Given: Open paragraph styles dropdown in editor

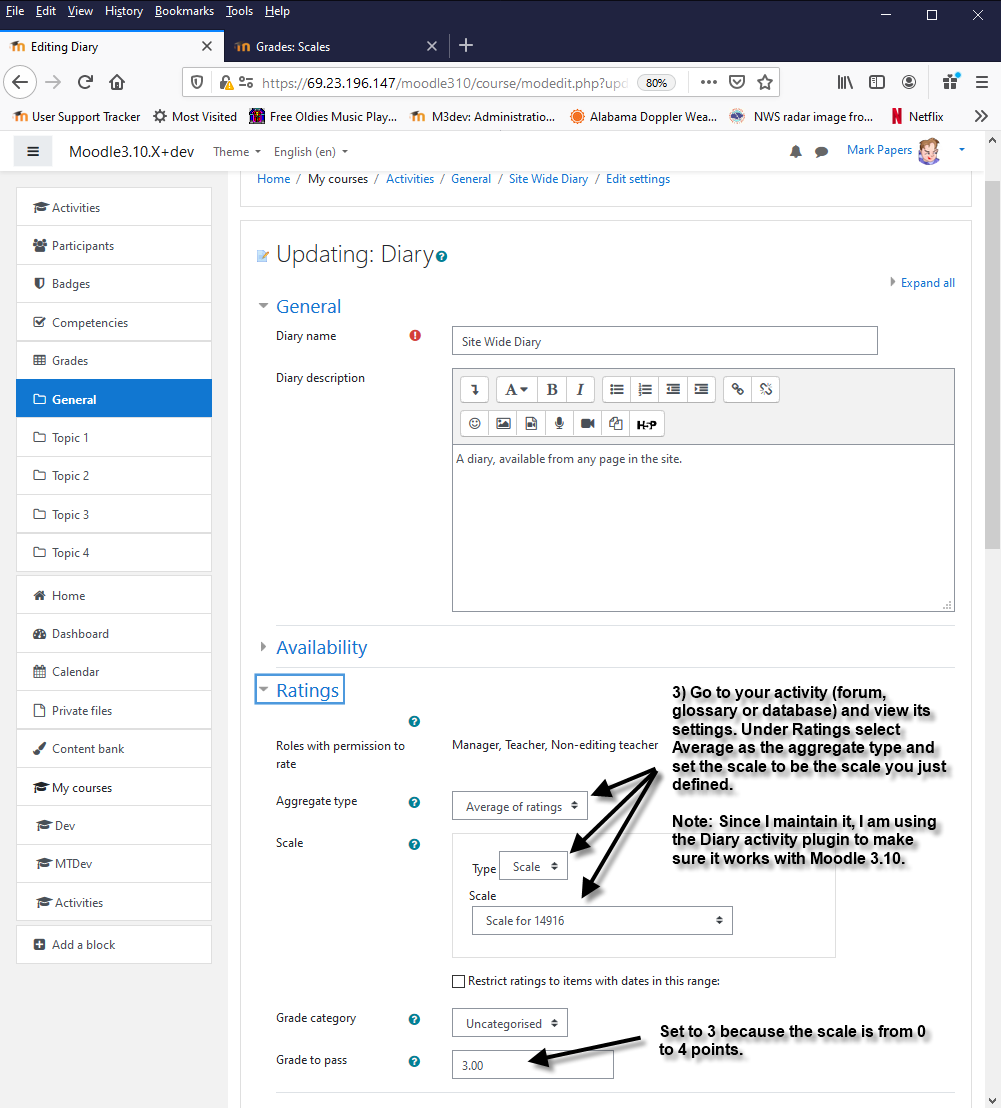Looking at the screenshot, I should [516, 389].
